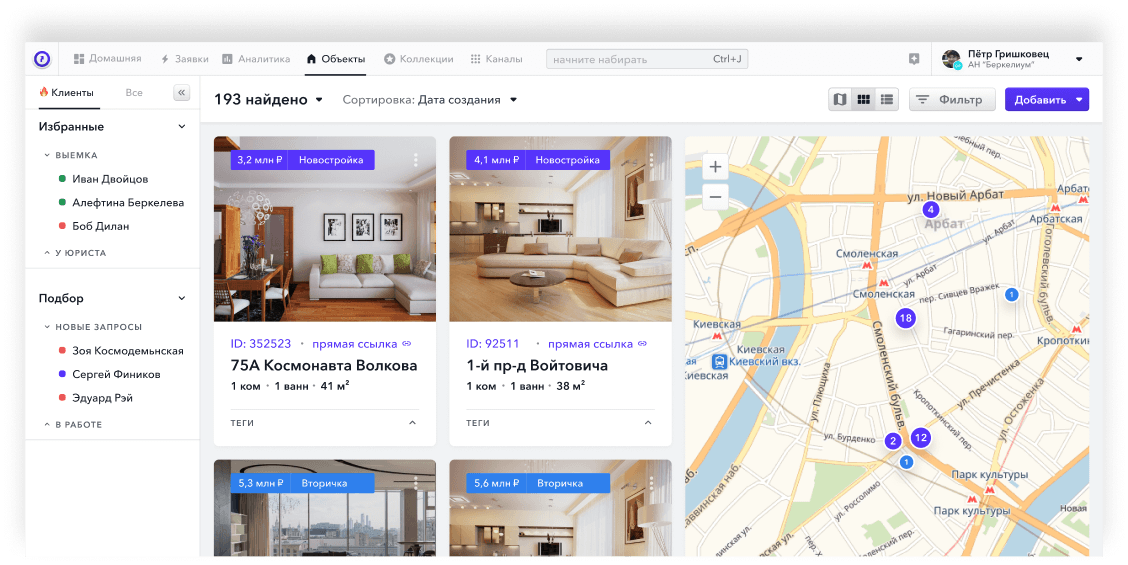
Task: Open the Фильтр button
Action: coord(952,99)
